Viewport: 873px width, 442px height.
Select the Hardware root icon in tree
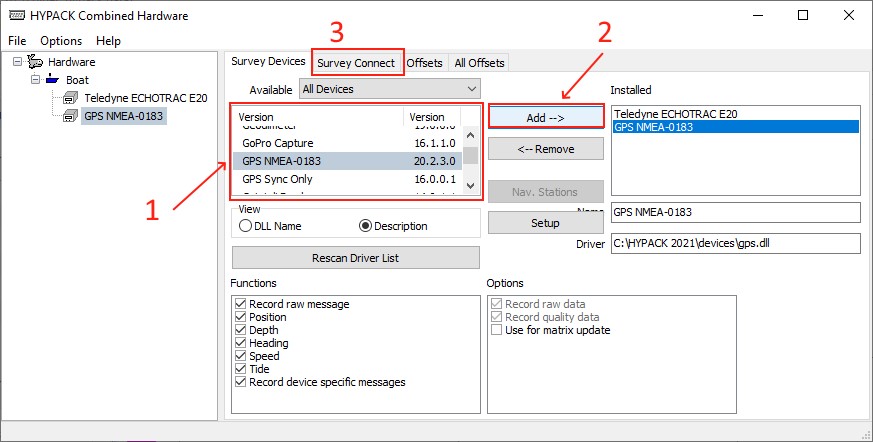point(35,61)
